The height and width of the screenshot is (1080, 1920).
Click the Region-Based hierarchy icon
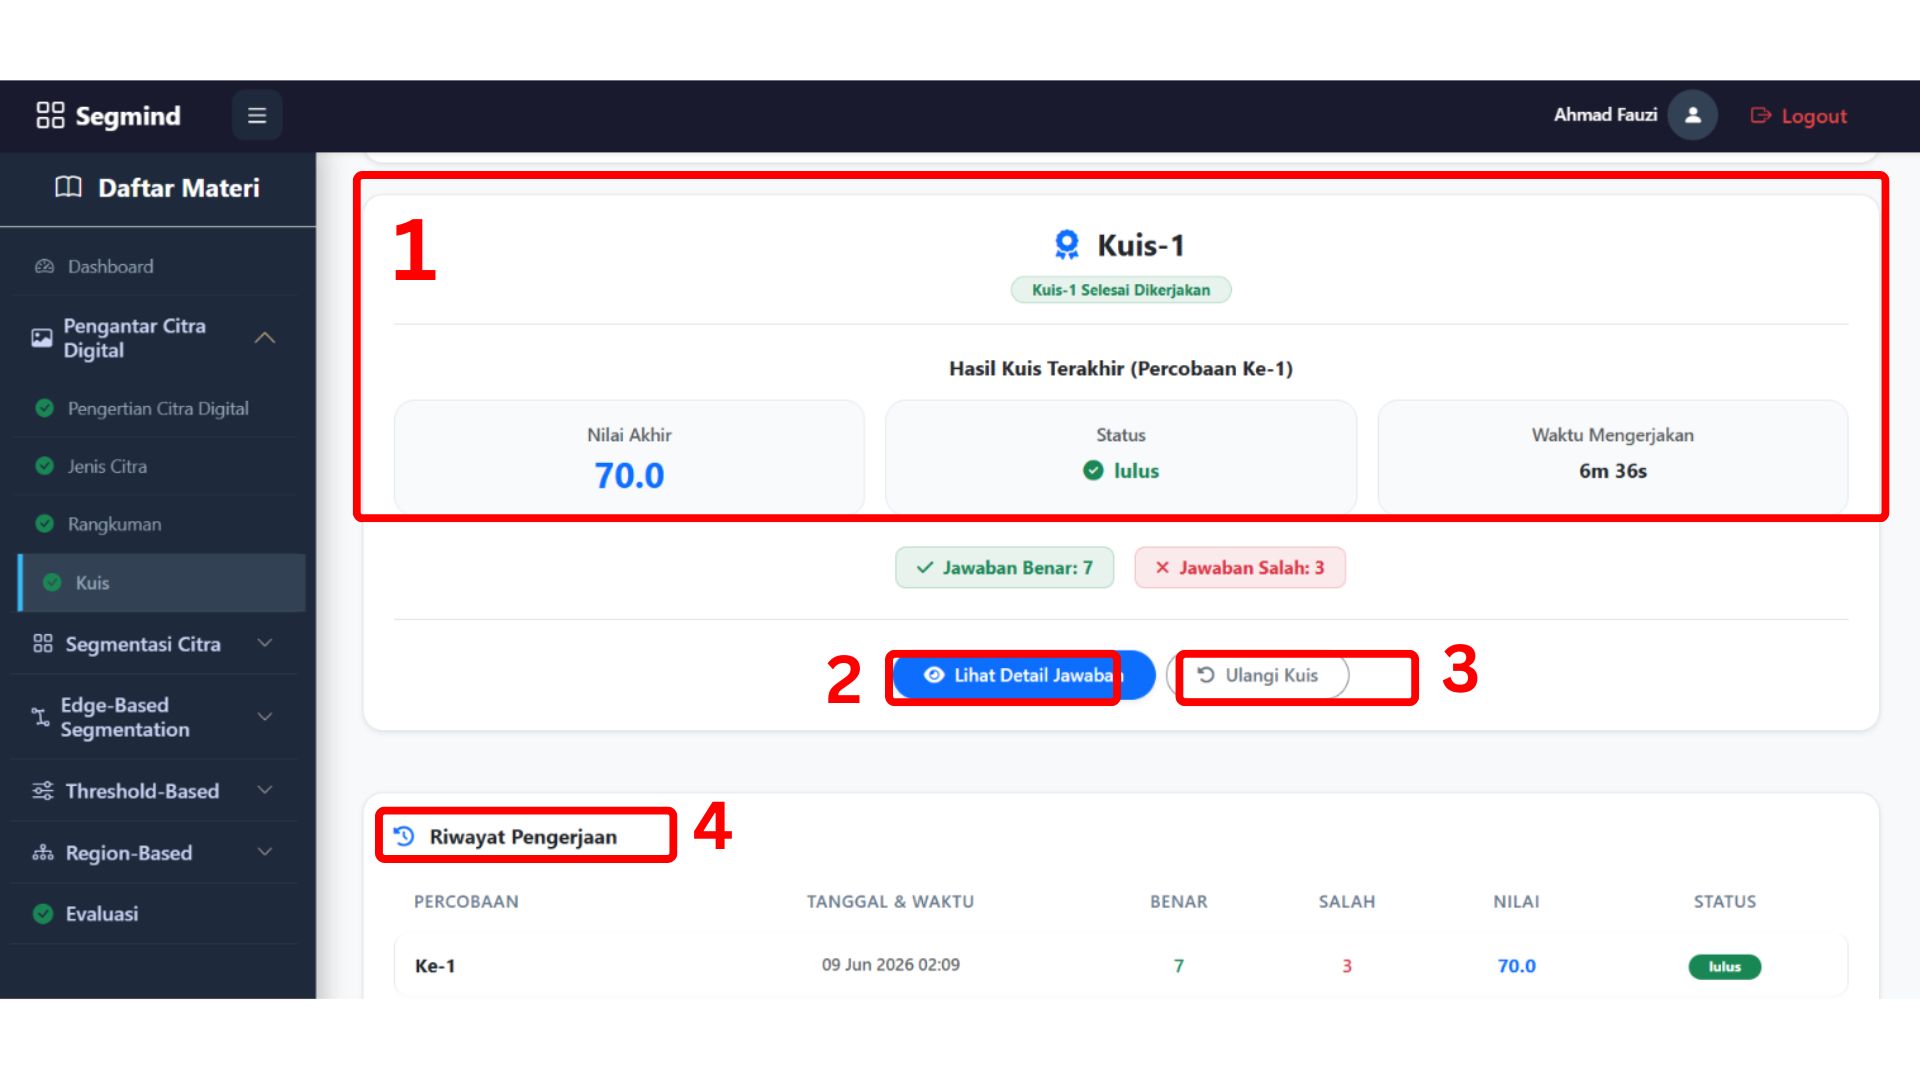(43, 853)
